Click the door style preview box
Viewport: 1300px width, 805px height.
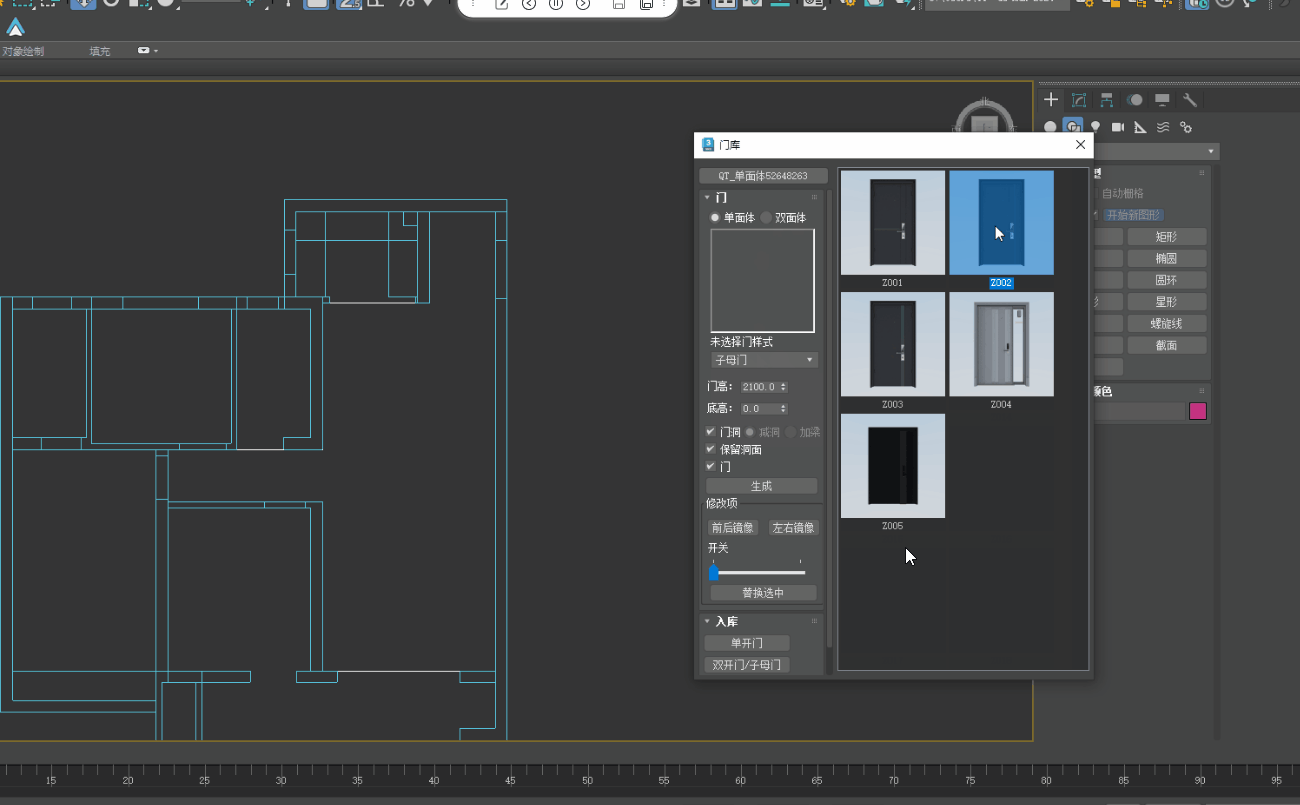point(762,281)
